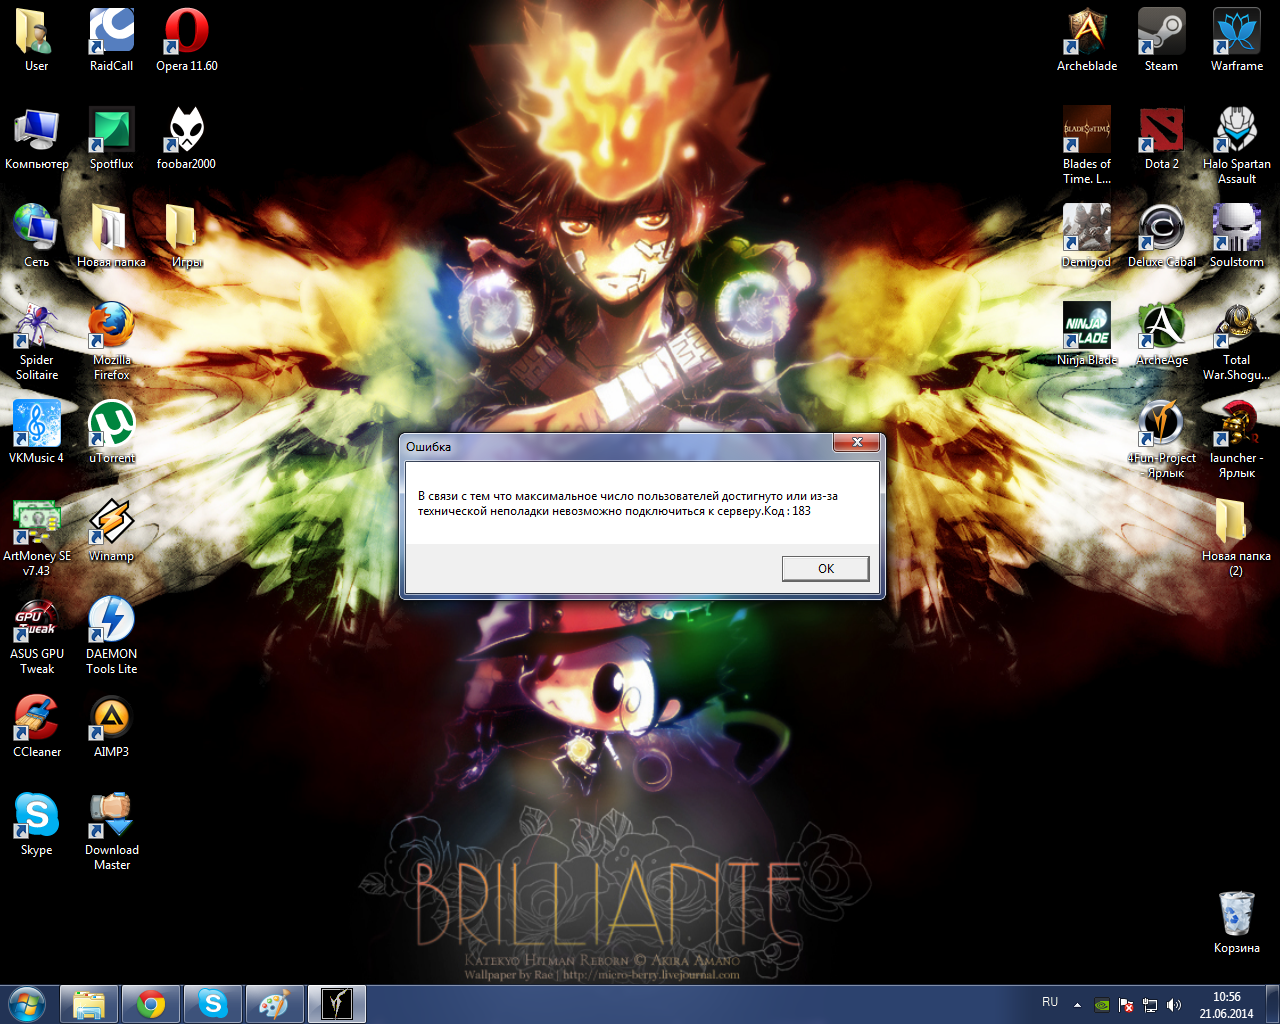Open Новая папка (2) folder
The height and width of the screenshot is (1024, 1280).
point(1237,538)
